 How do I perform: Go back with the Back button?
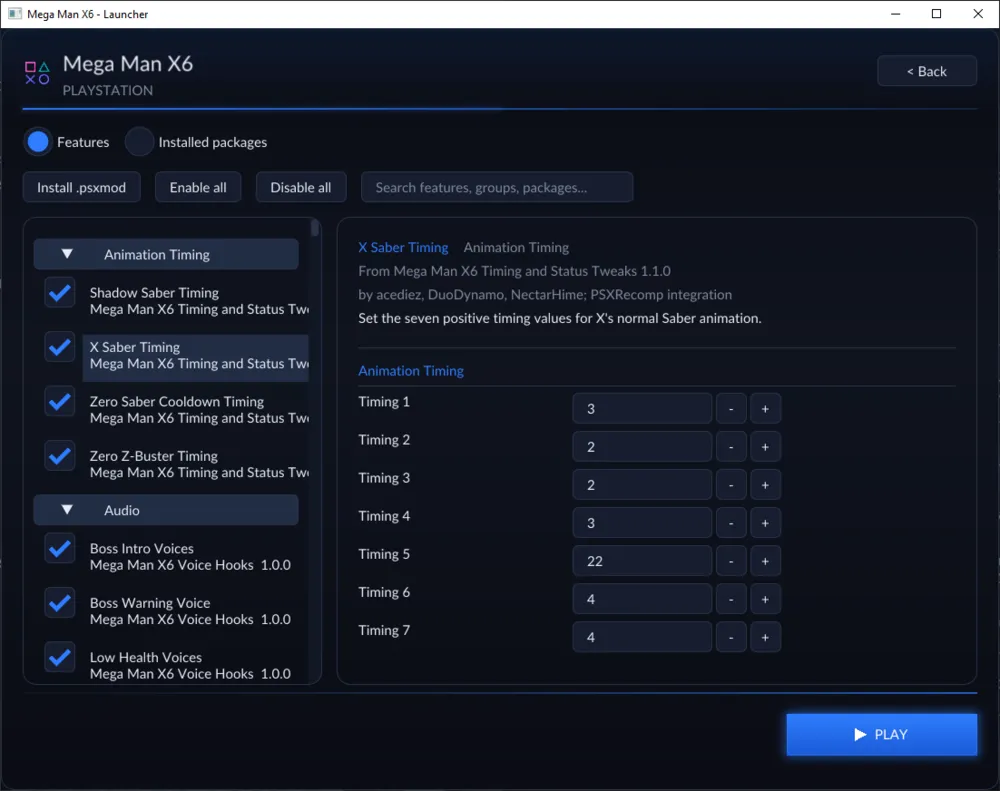coord(927,71)
